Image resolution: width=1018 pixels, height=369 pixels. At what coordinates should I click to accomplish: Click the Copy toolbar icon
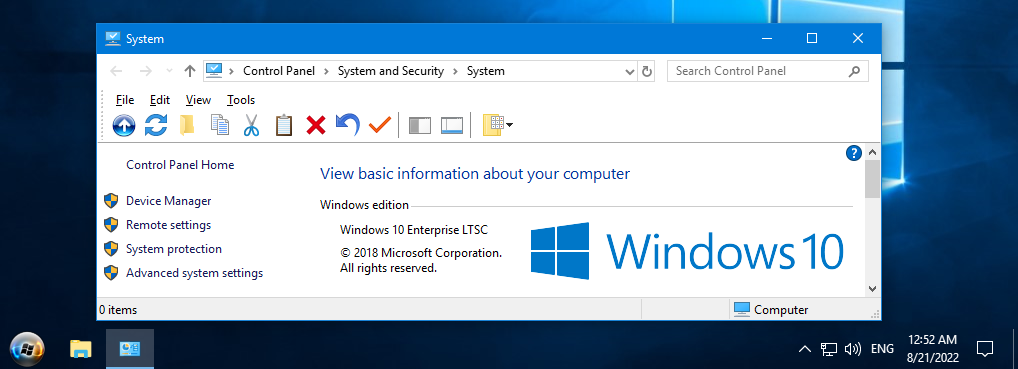click(x=220, y=125)
